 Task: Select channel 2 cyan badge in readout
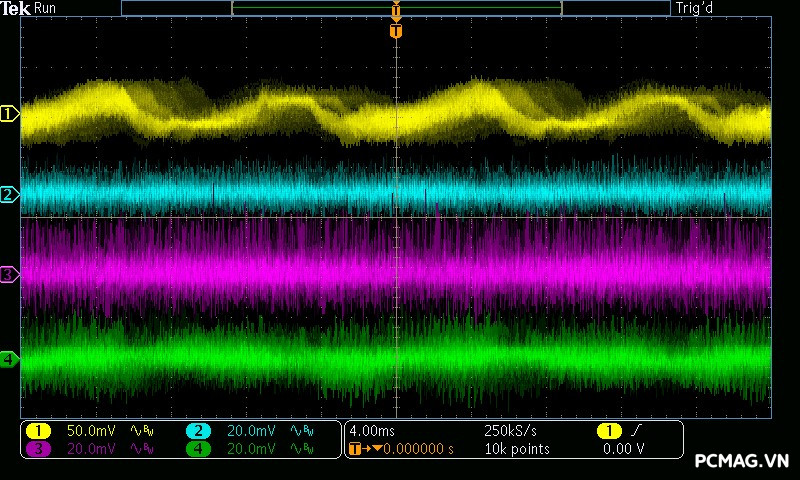pos(198,431)
